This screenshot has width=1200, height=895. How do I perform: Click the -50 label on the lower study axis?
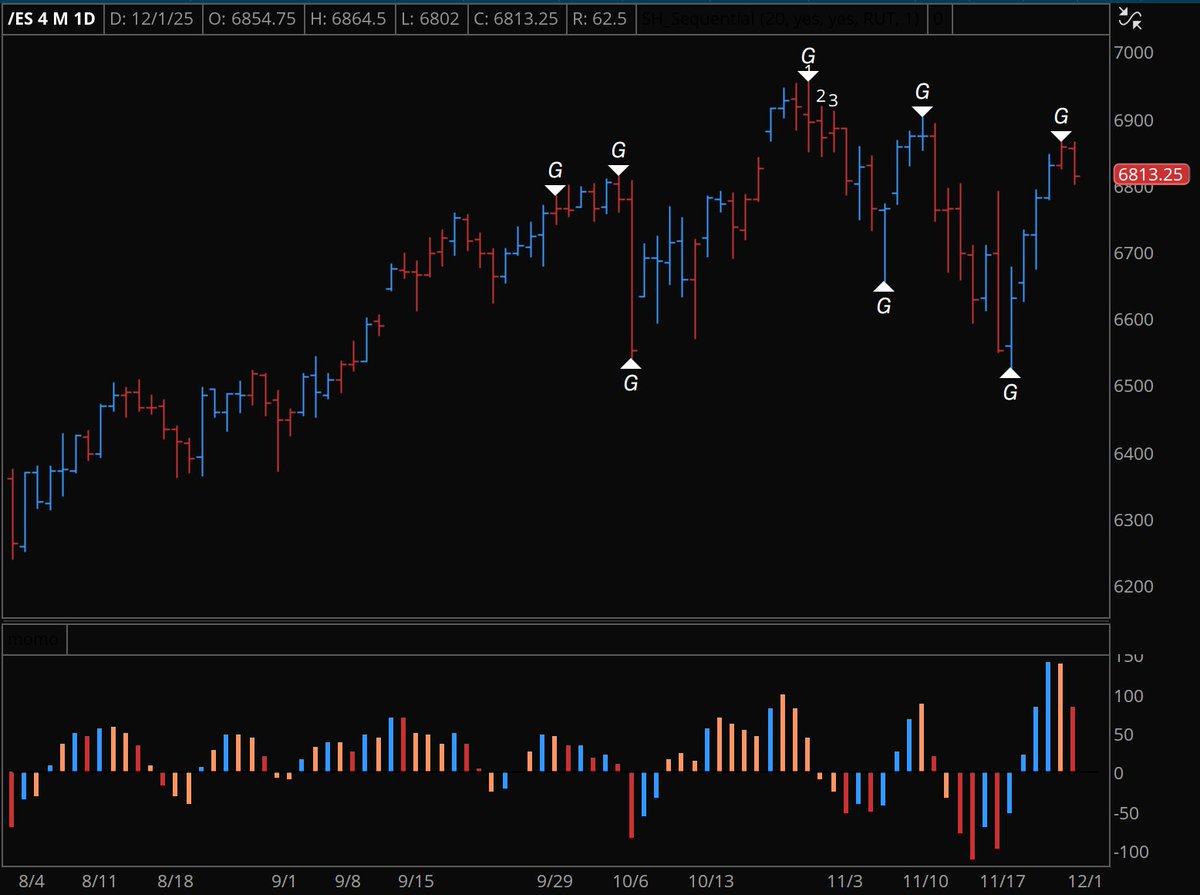(x=1129, y=813)
